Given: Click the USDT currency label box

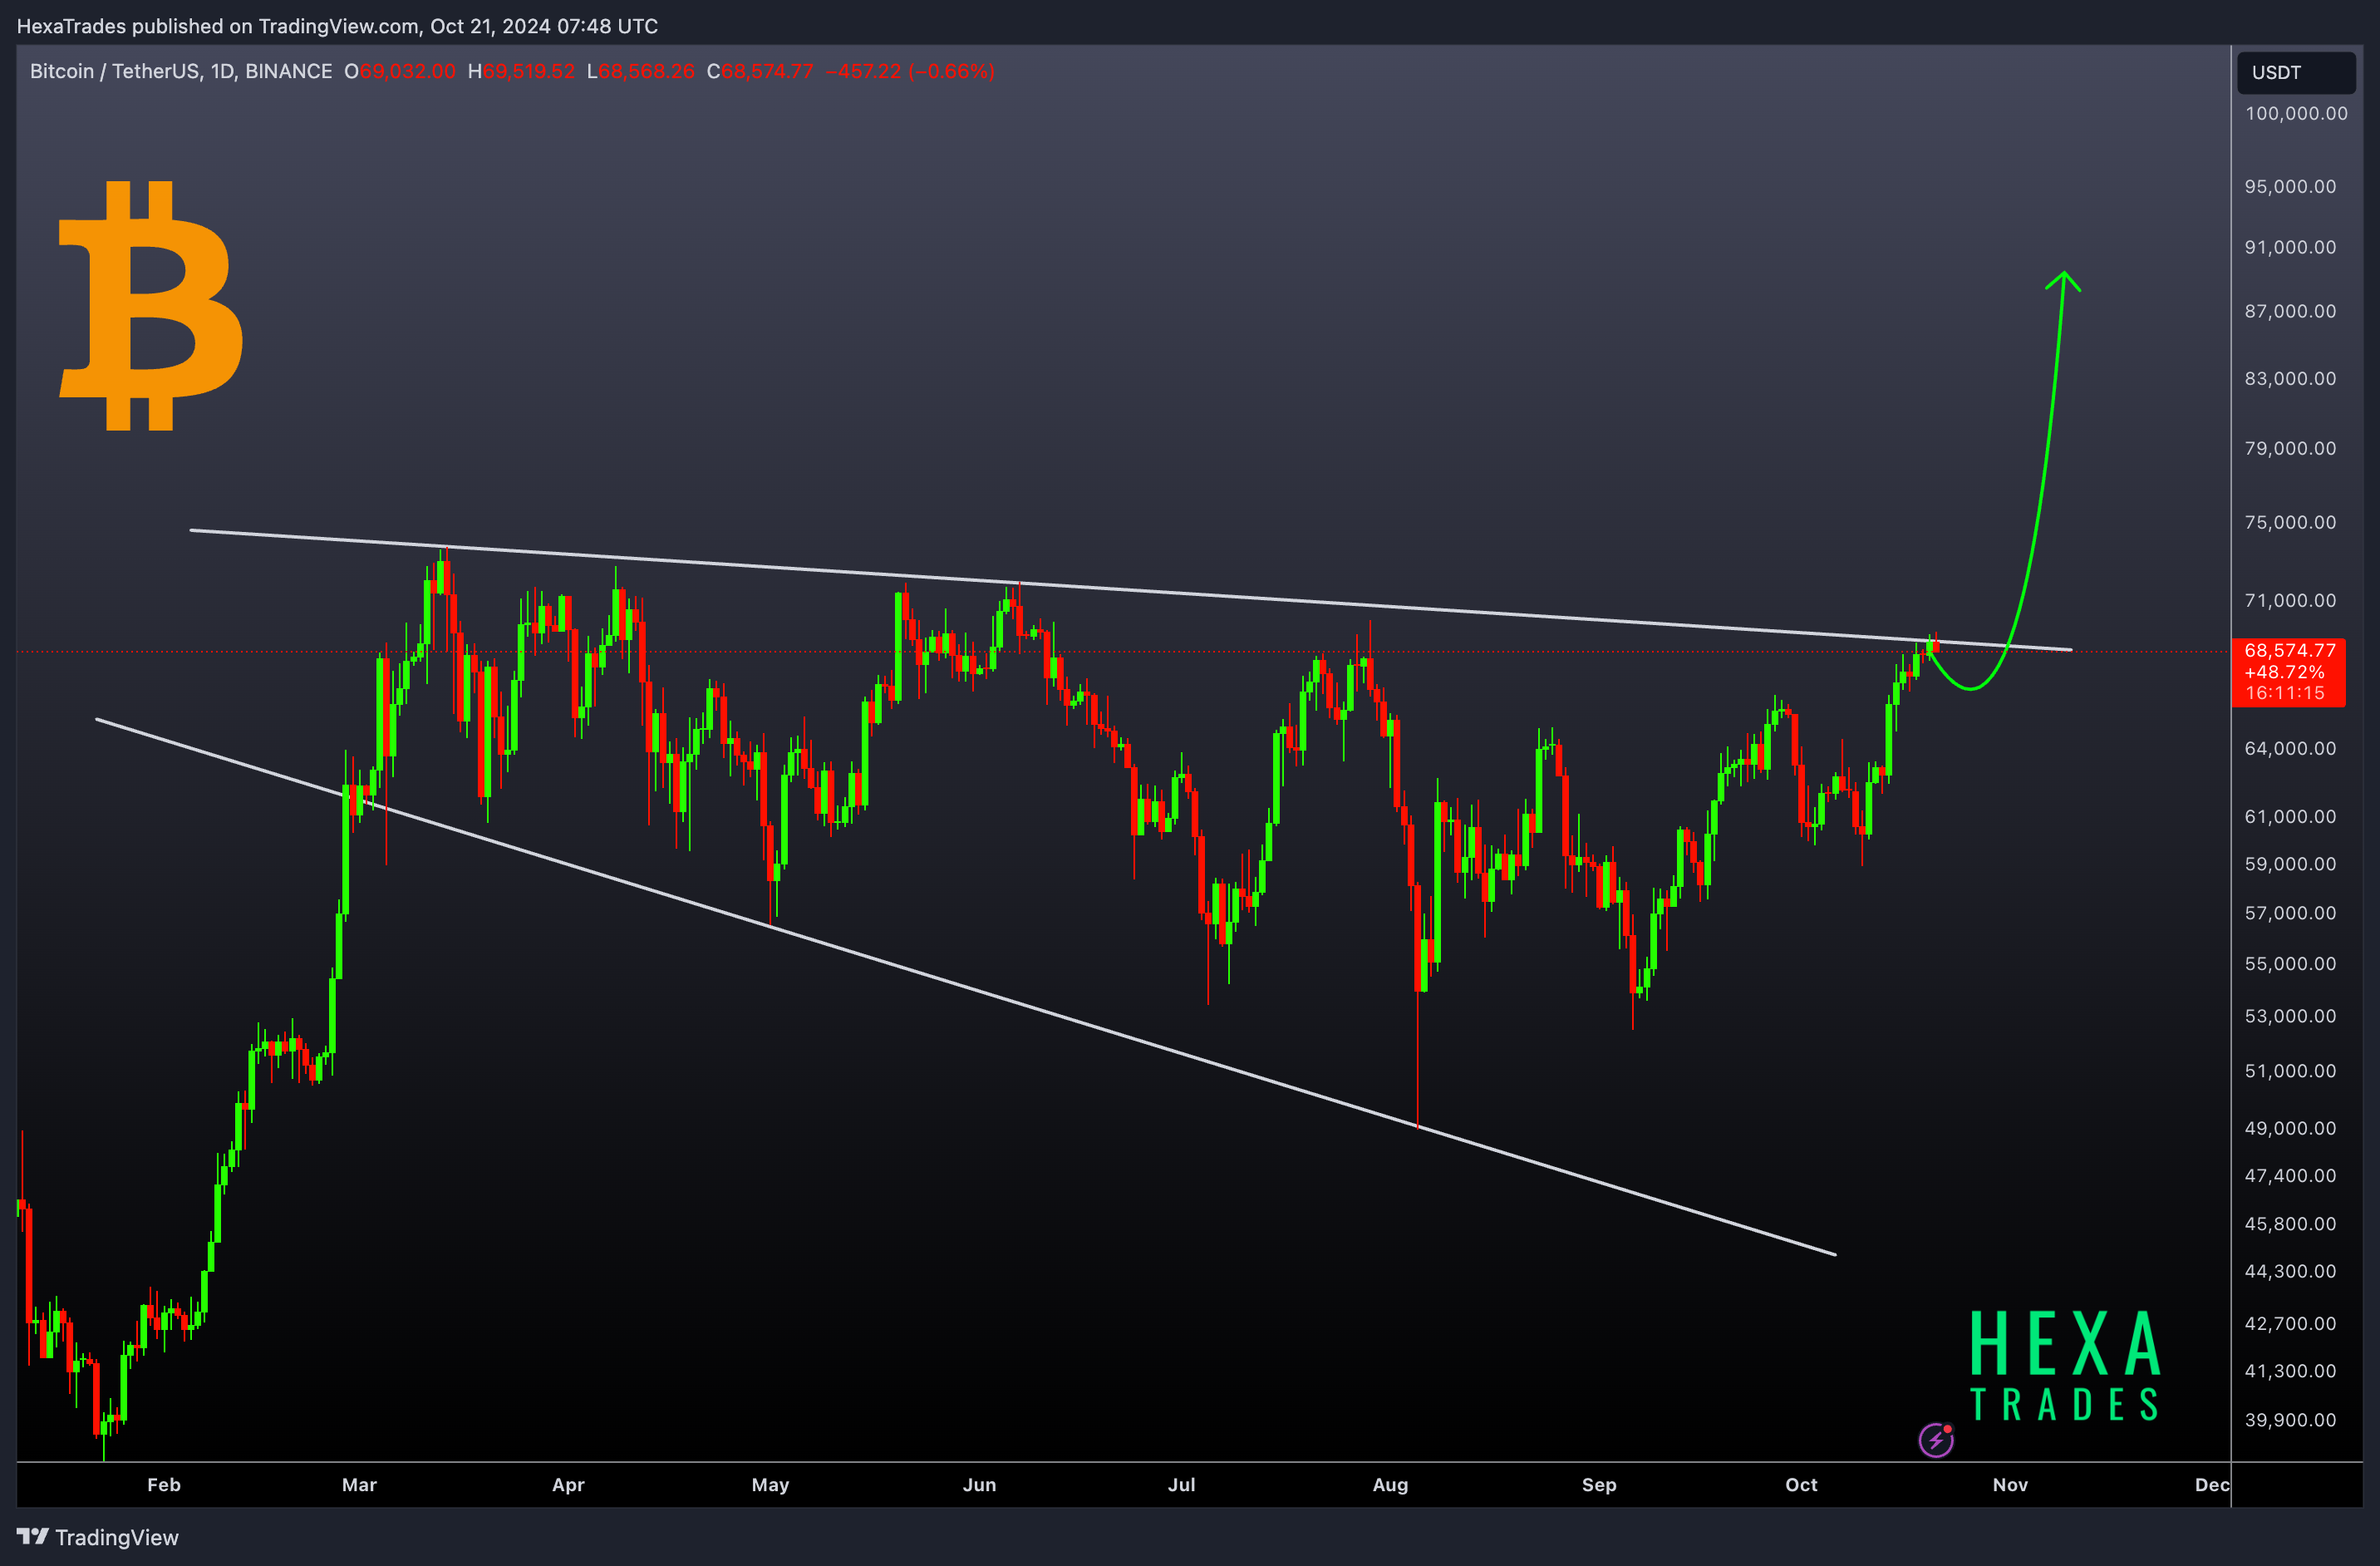Looking at the screenshot, I should pos(2295,72).
